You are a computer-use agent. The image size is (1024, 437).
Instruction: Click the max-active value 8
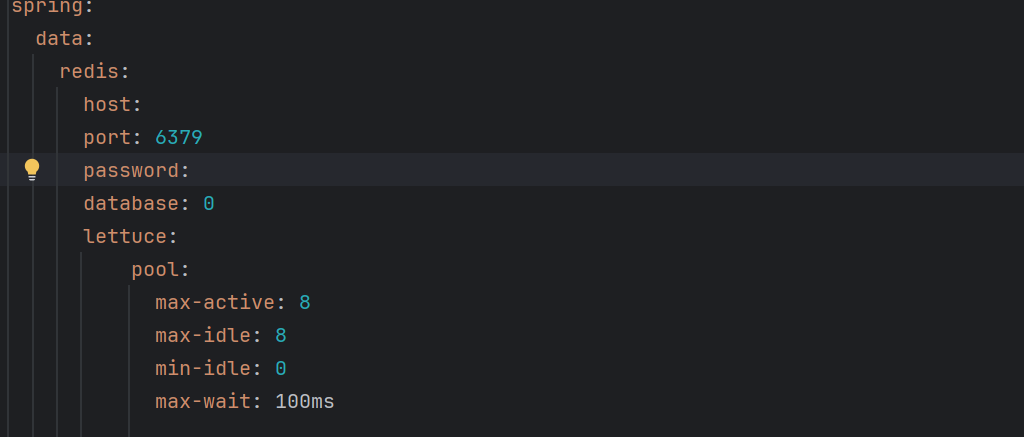[305, 302]
